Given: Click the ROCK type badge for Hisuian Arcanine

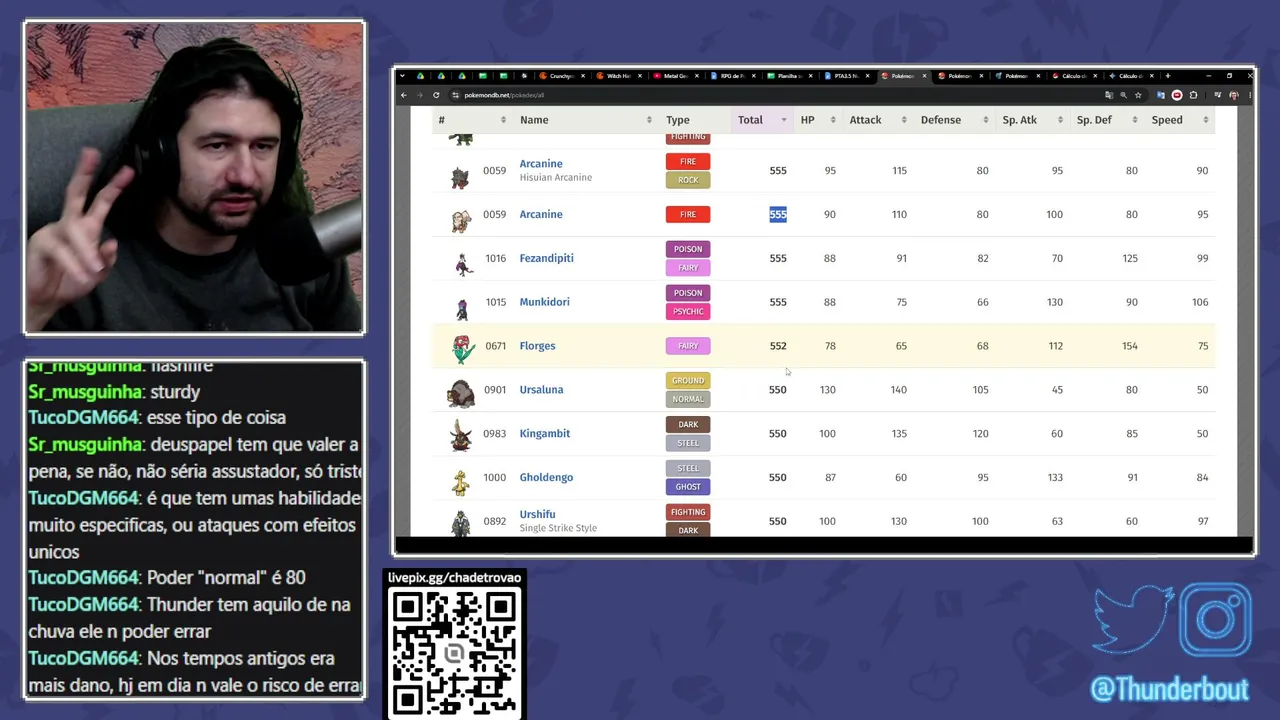Looking at the screenshot, I should [688, 180].
